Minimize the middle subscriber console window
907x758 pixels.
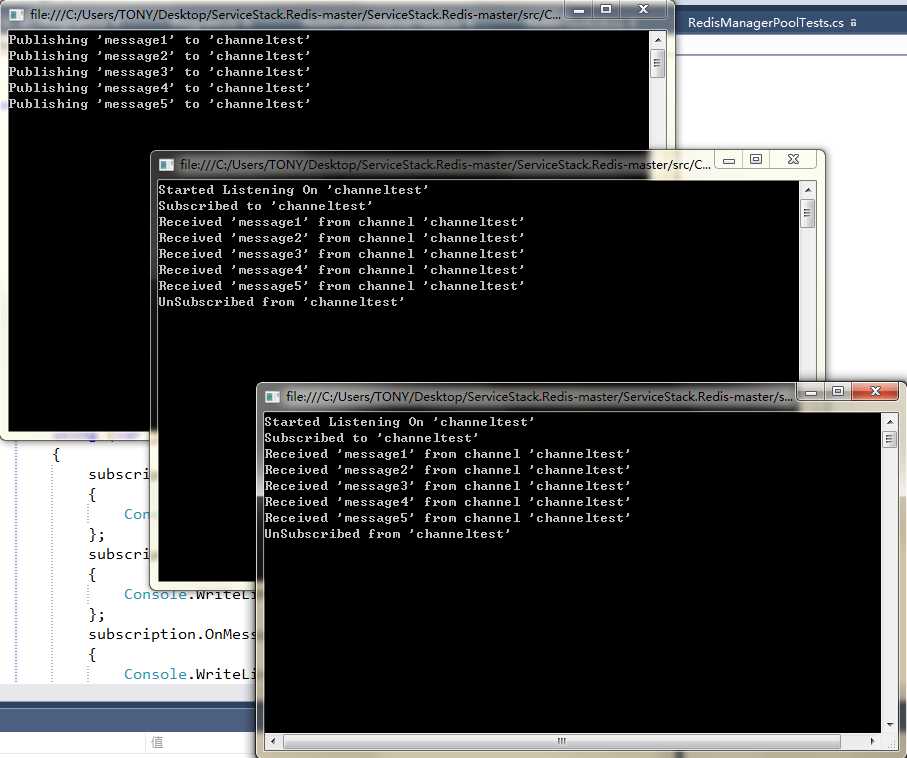[x=729, y=160]
